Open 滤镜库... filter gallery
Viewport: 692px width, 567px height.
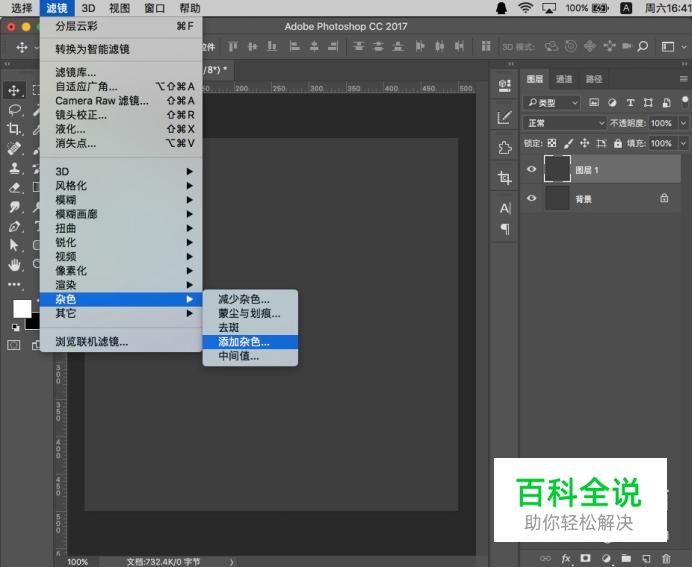click(x=121, y=72)
